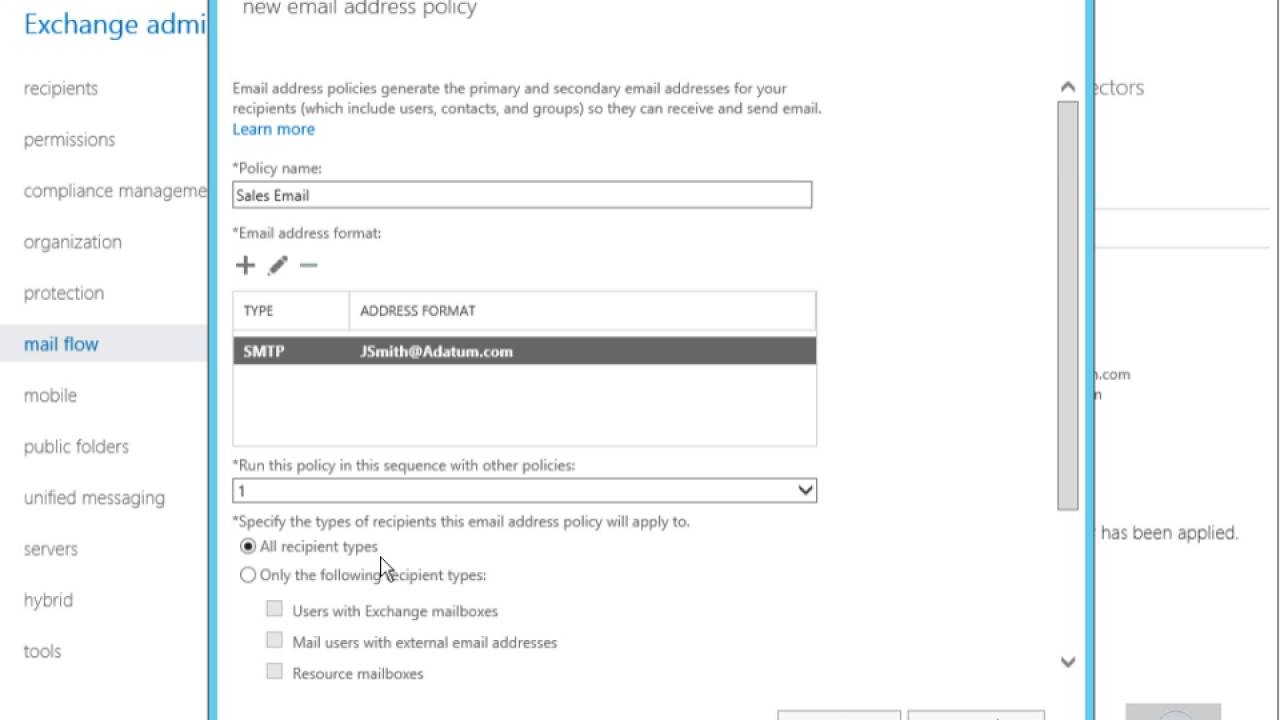Click the TYPE column header
This screenshot has height=720, width=1280.
(x=258, y=311)
